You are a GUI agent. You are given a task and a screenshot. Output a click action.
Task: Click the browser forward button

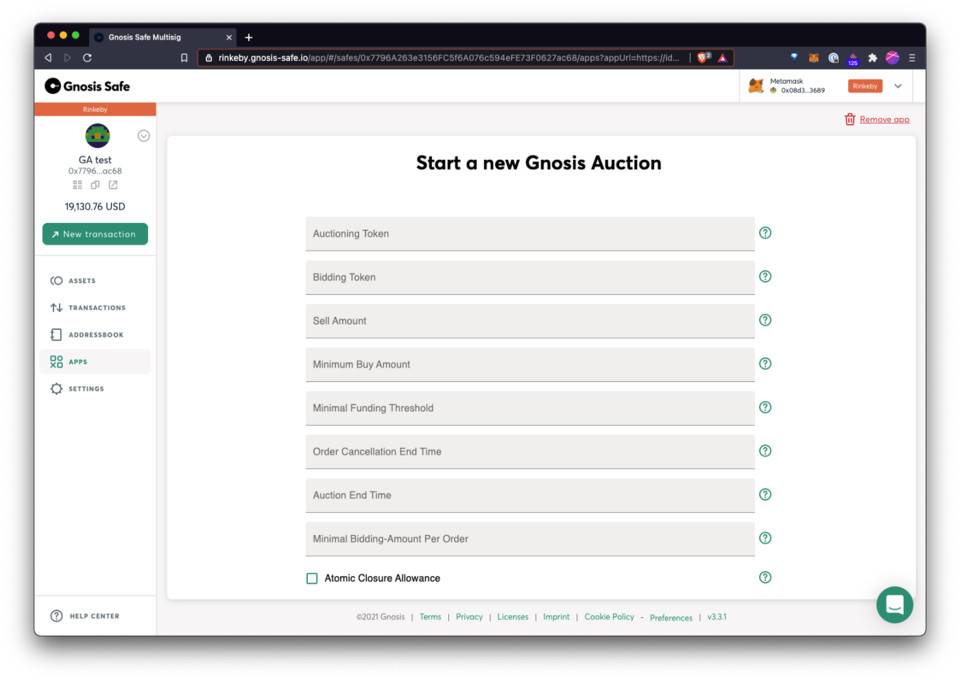point(67,58)
